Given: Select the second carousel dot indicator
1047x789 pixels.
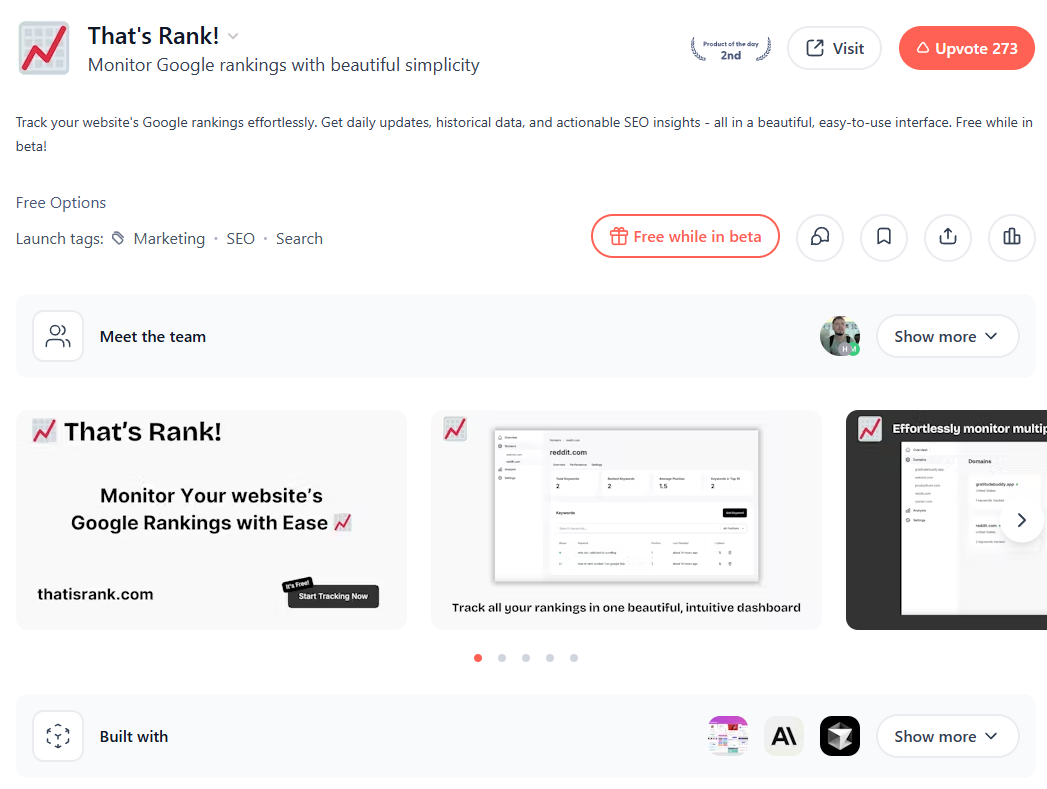Looking at the screenshot, I should (x=502, y=658).
